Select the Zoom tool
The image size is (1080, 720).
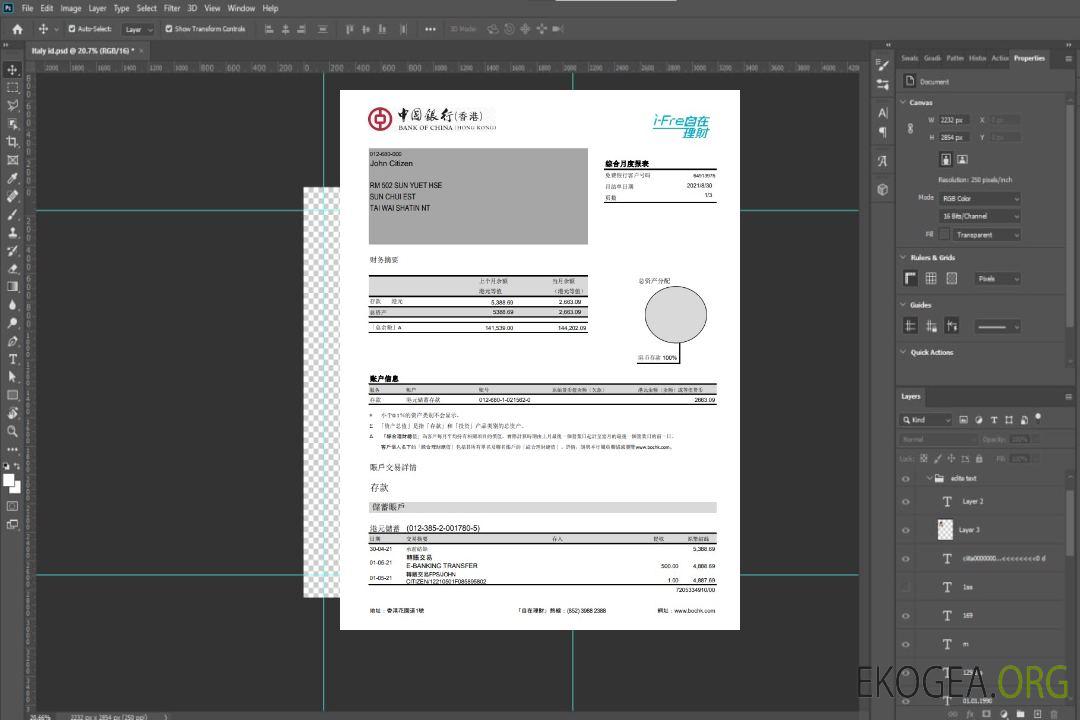[x=12, y=431]
